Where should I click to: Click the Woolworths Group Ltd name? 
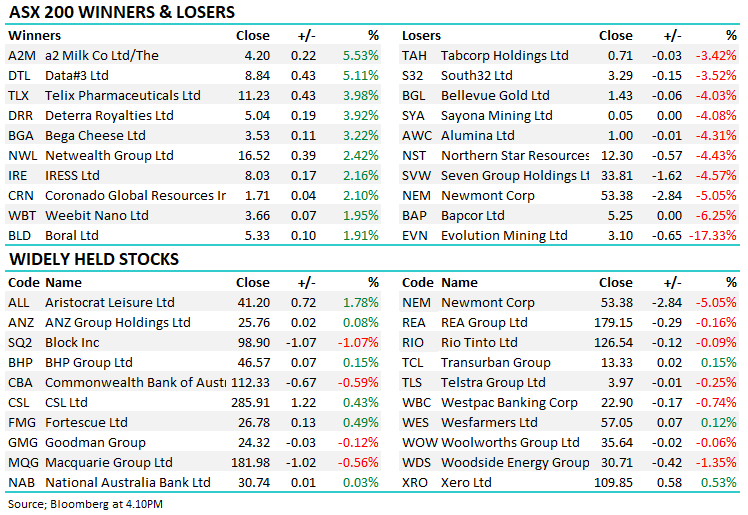coord(510,443)
